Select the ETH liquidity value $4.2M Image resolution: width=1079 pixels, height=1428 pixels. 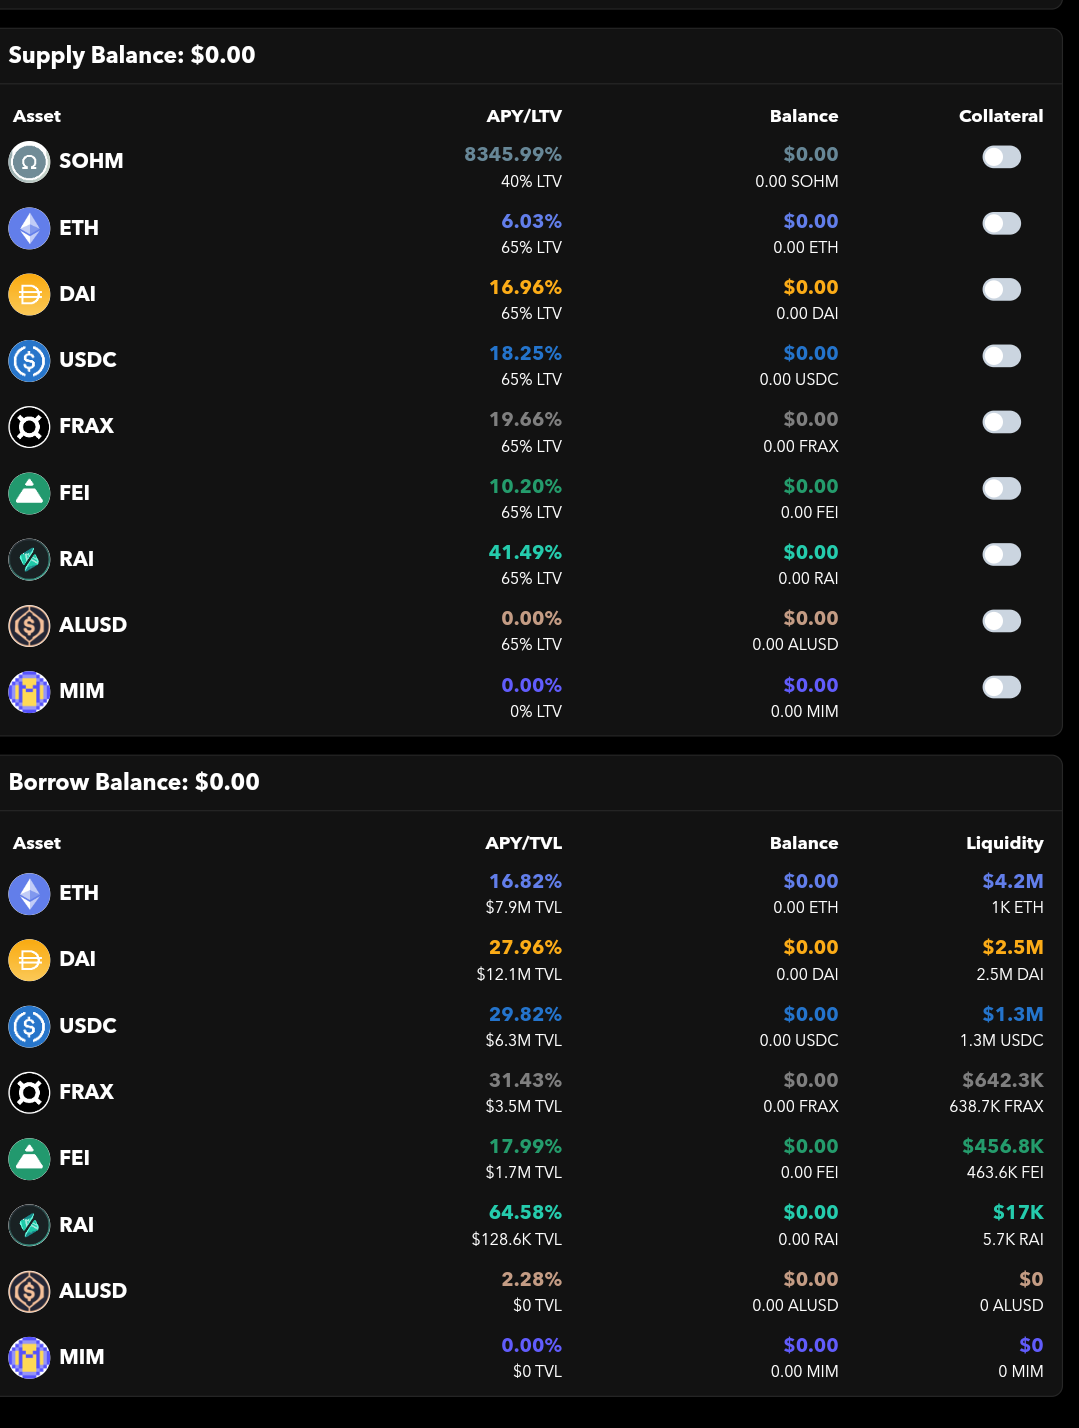coord(1012,881)
